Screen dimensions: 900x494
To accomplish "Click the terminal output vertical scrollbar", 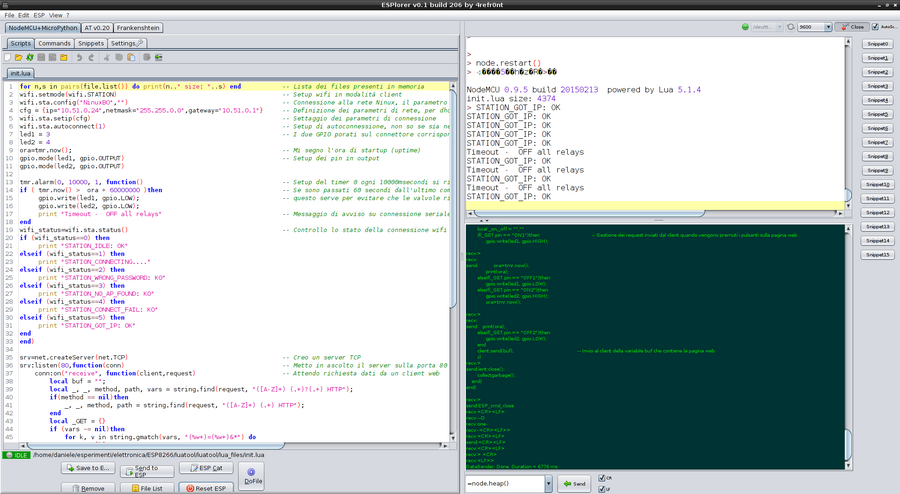I will 848,120.
